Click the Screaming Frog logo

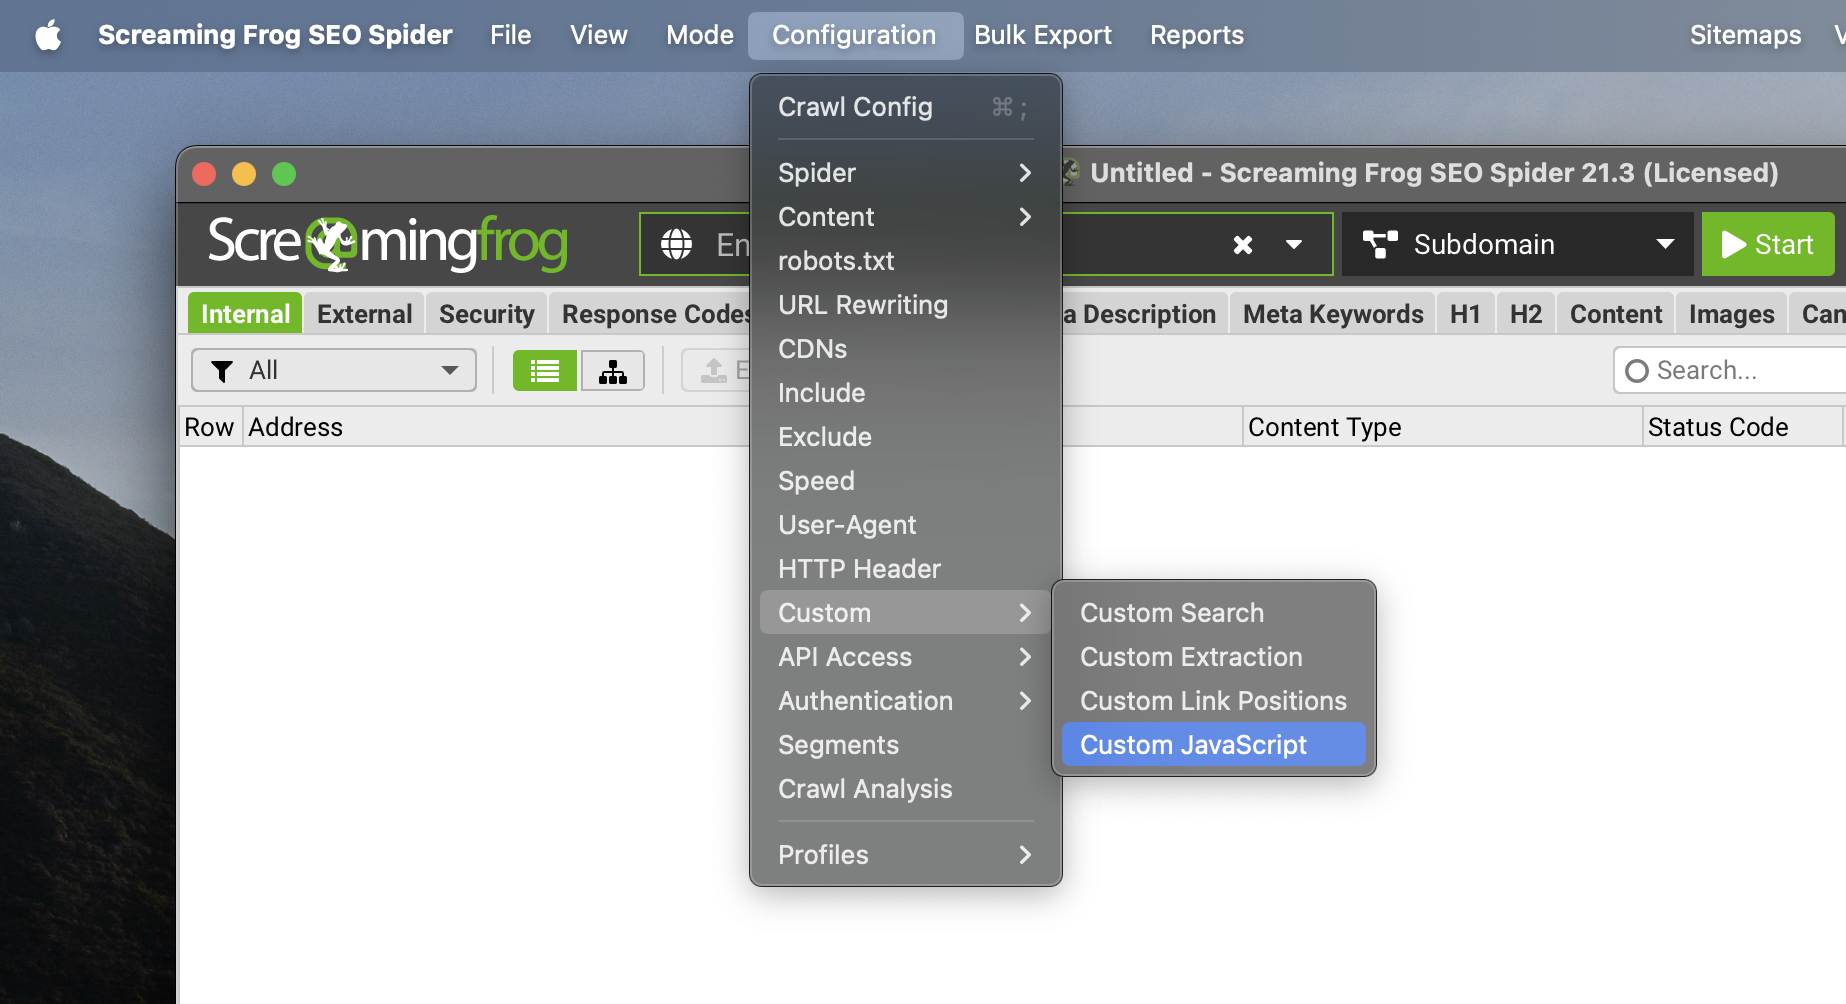[x=387, y=243]
